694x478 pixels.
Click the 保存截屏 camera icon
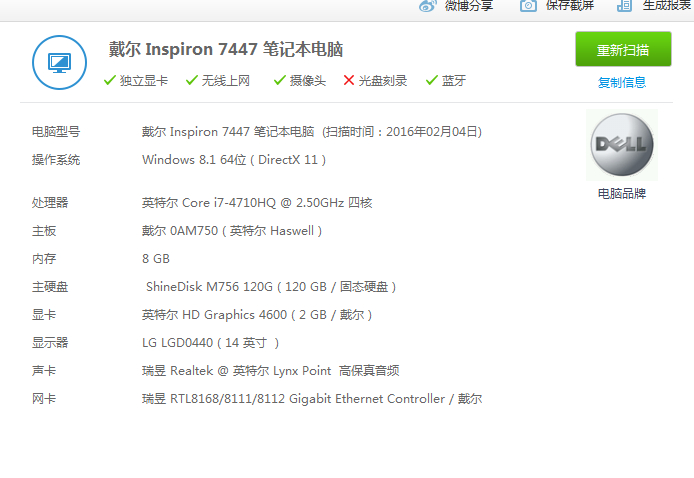tap(528, 5)
